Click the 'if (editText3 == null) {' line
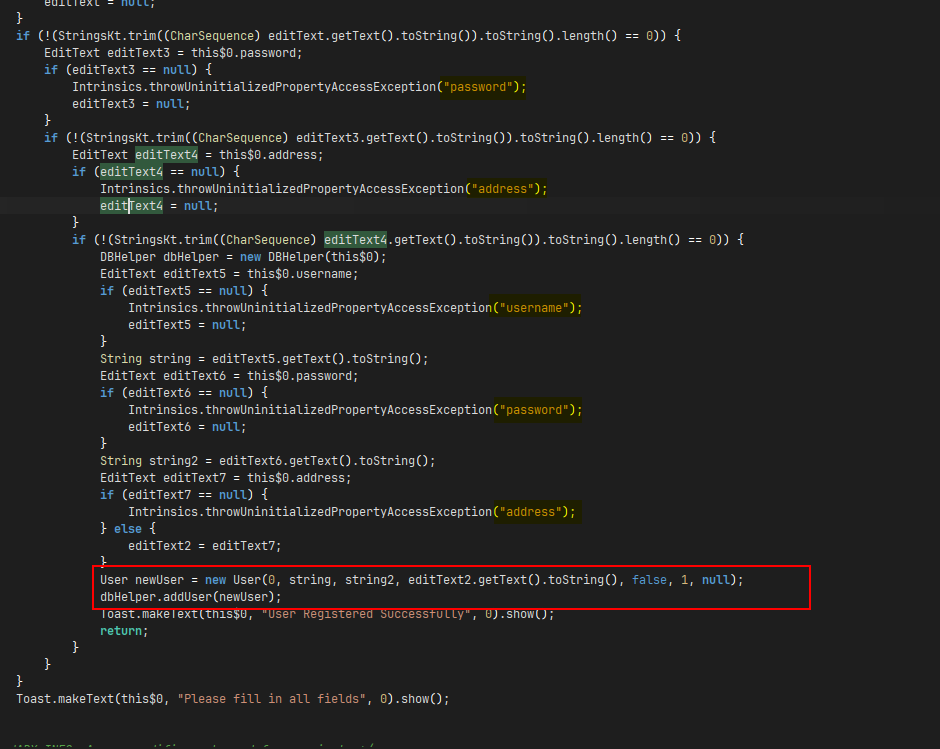Viewport: 940px width, 749px height. click(x=128, y=70)
